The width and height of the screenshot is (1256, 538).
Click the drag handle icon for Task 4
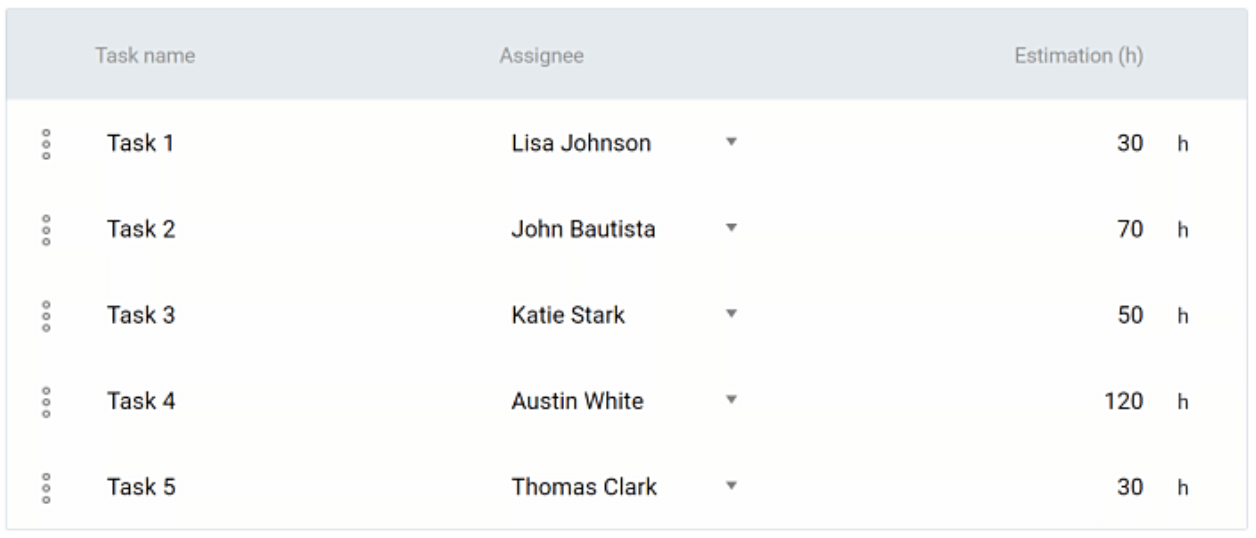pos(46,402)
